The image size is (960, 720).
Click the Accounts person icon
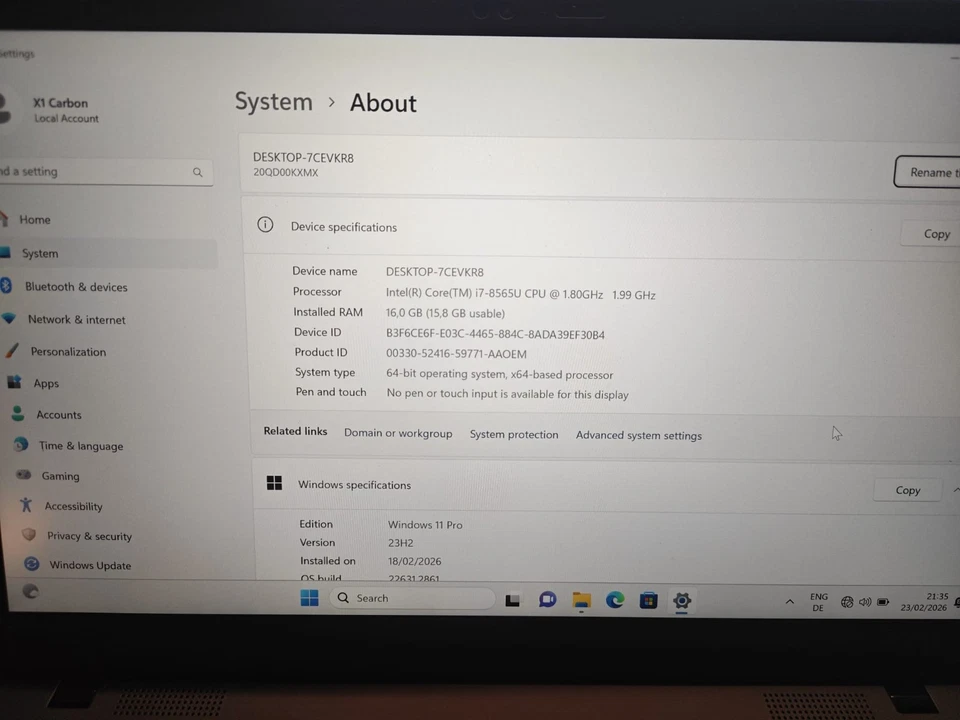click(x=18, y=413)
